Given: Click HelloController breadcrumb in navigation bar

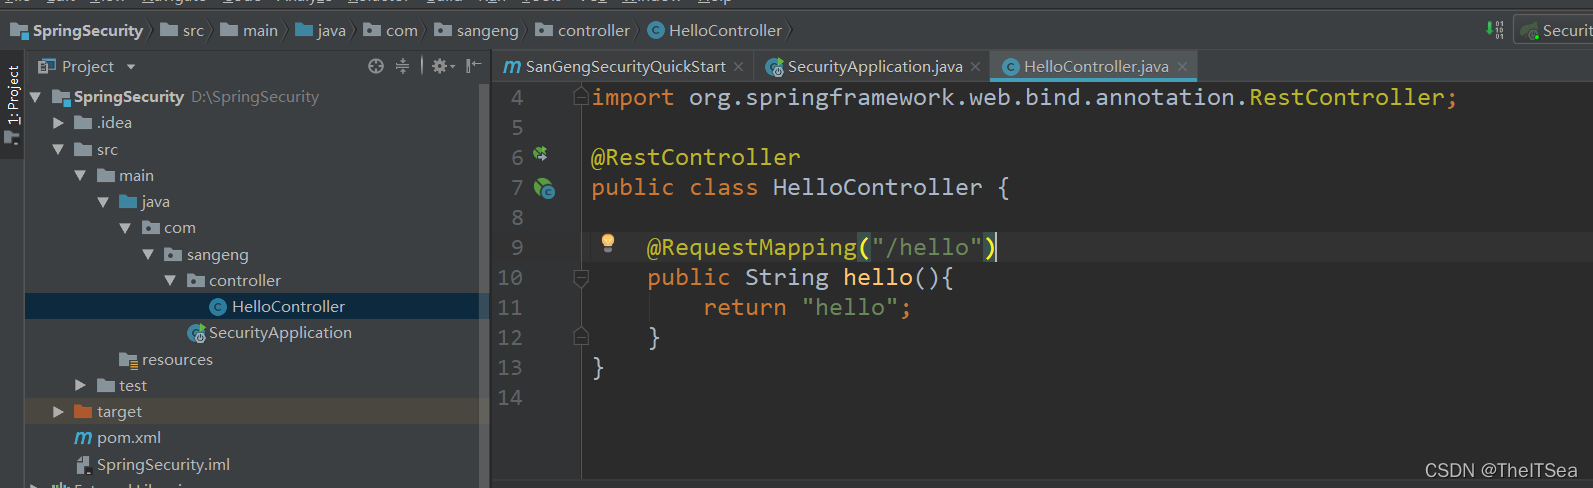Looking at the screenshot, I should click(715, 30).
